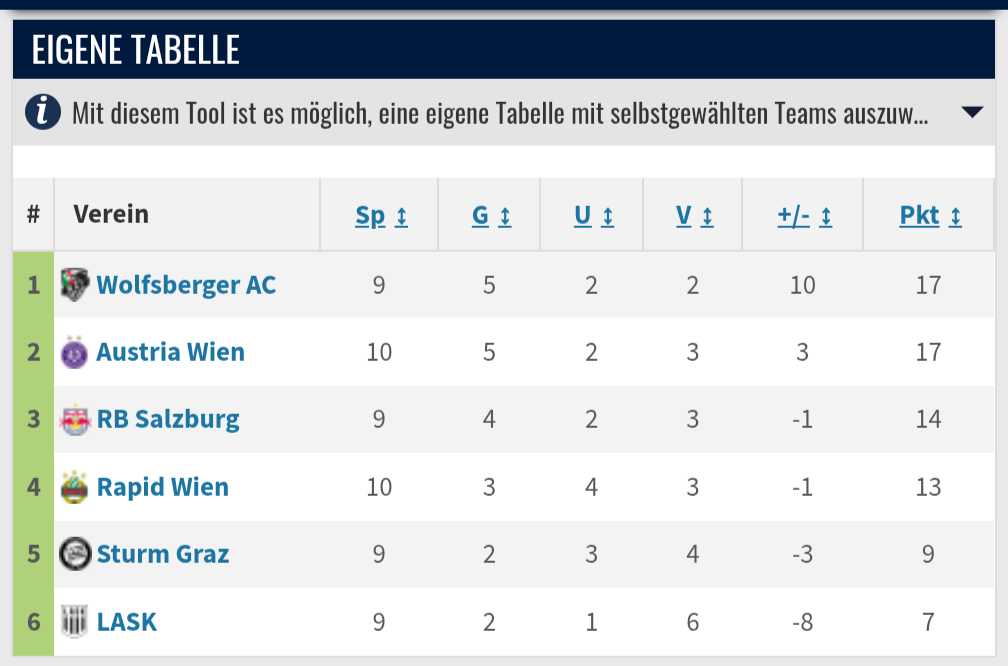Click the Austria Wien club crest
Viewport: 1008px width, 666px height.
click(74, 352)
